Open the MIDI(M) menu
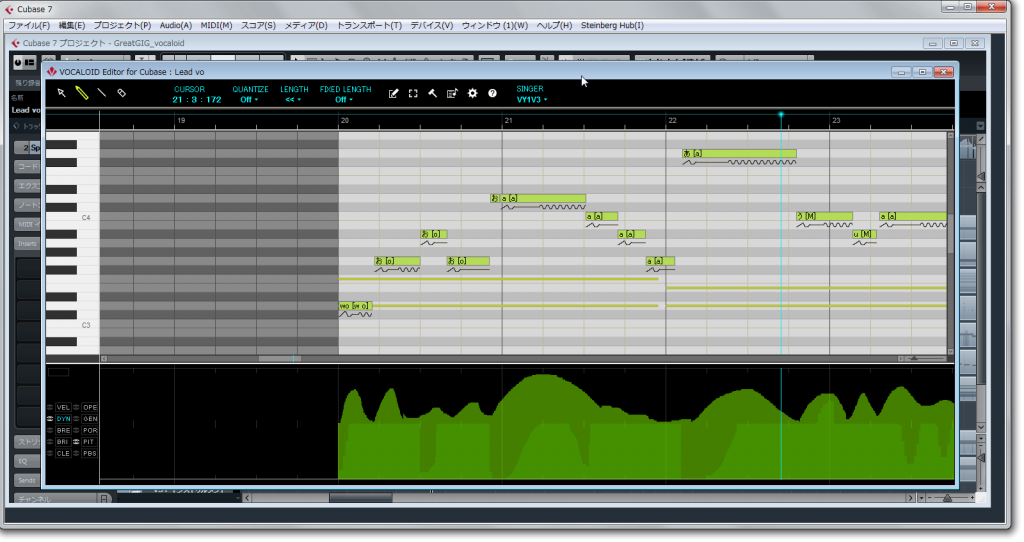The image size is (1024, 542). [216, 25]
